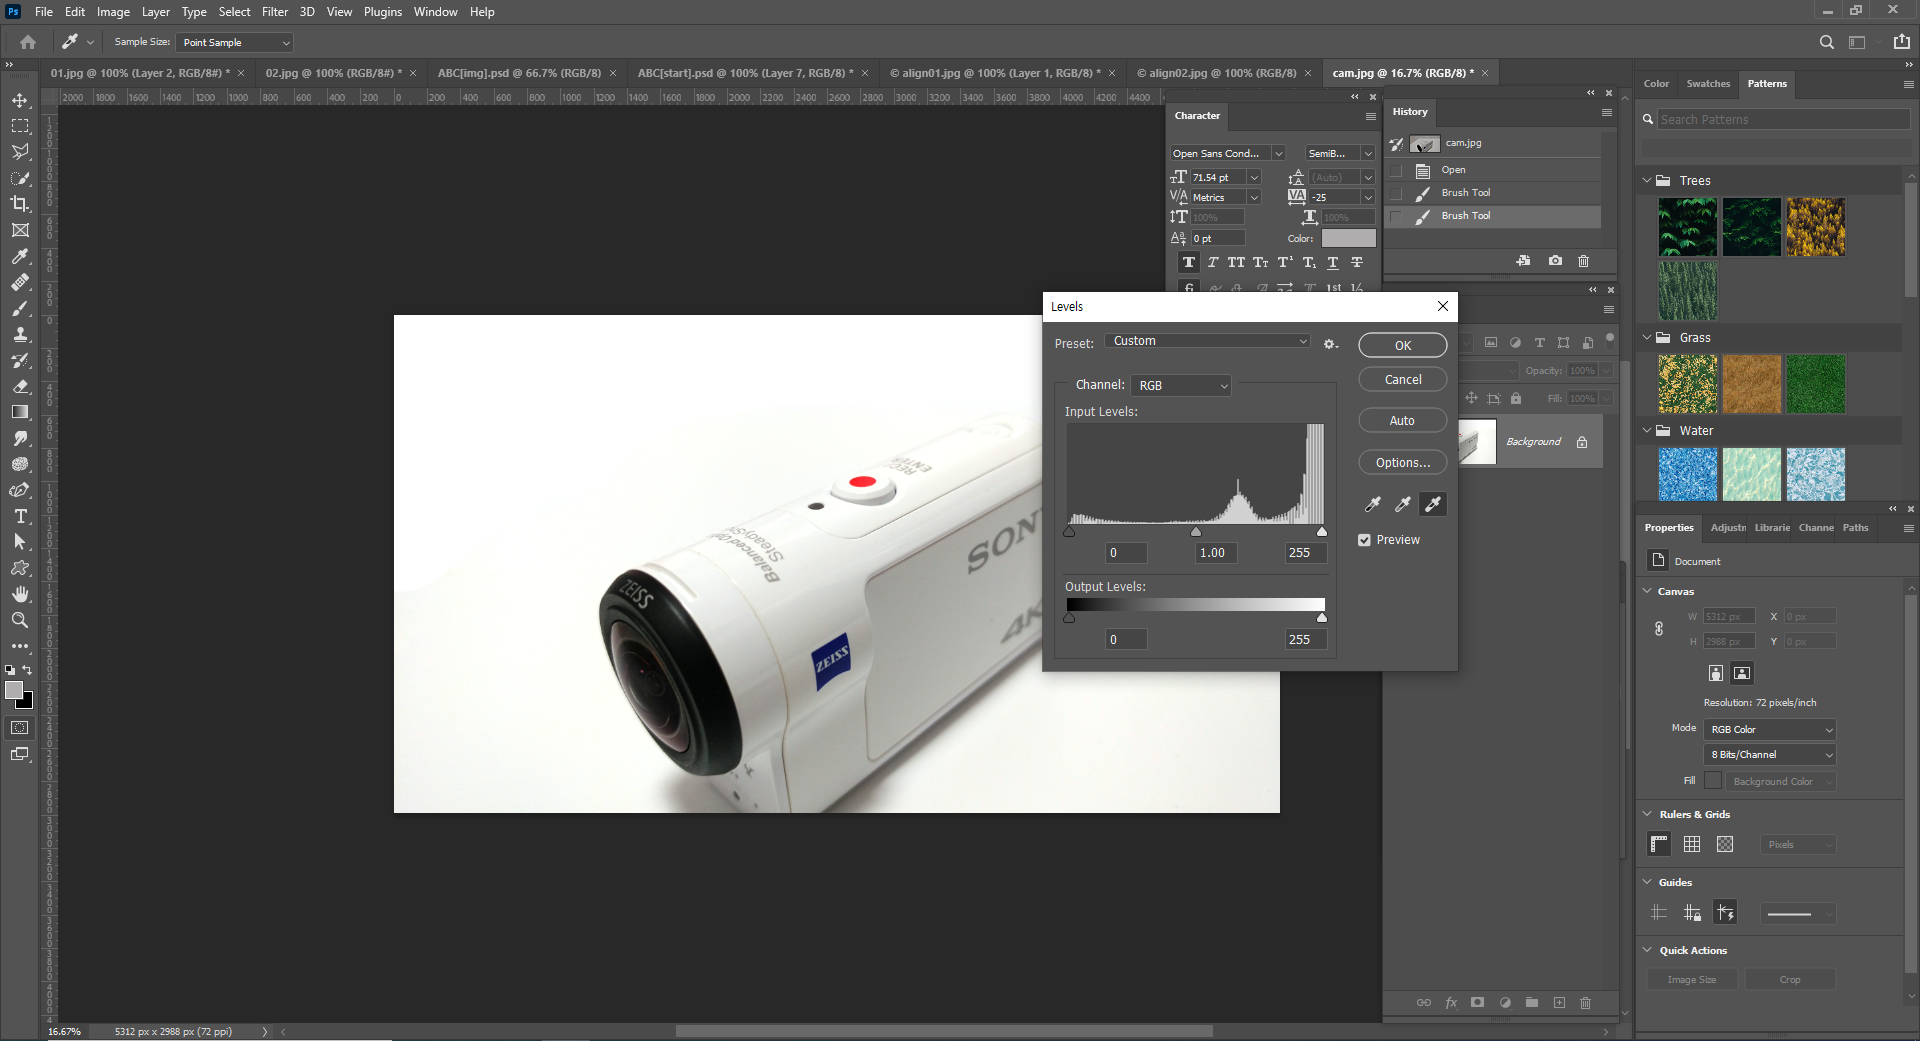Viewport: 1920px width, 1041px height.
Task: Collapse the Canvas properties section
Action: [1647, 591]
